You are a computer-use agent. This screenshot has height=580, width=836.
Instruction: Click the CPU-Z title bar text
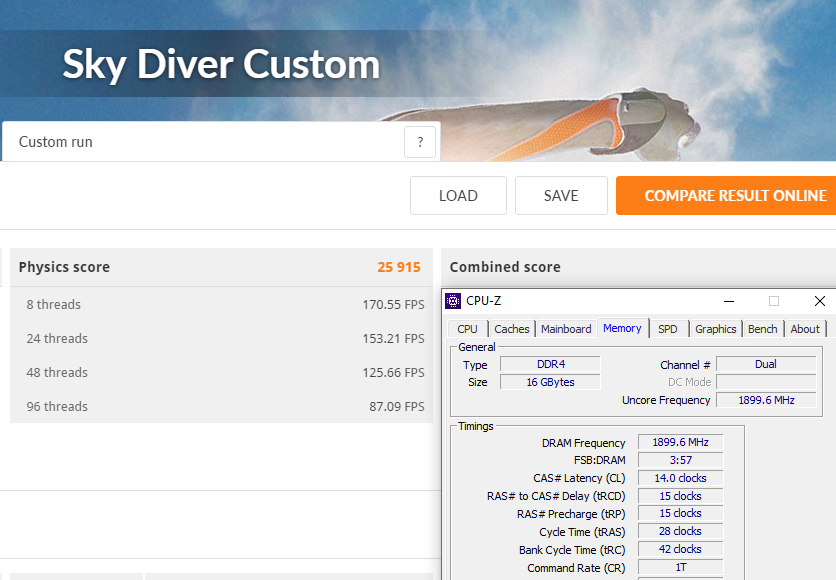[x=484, y=301]
